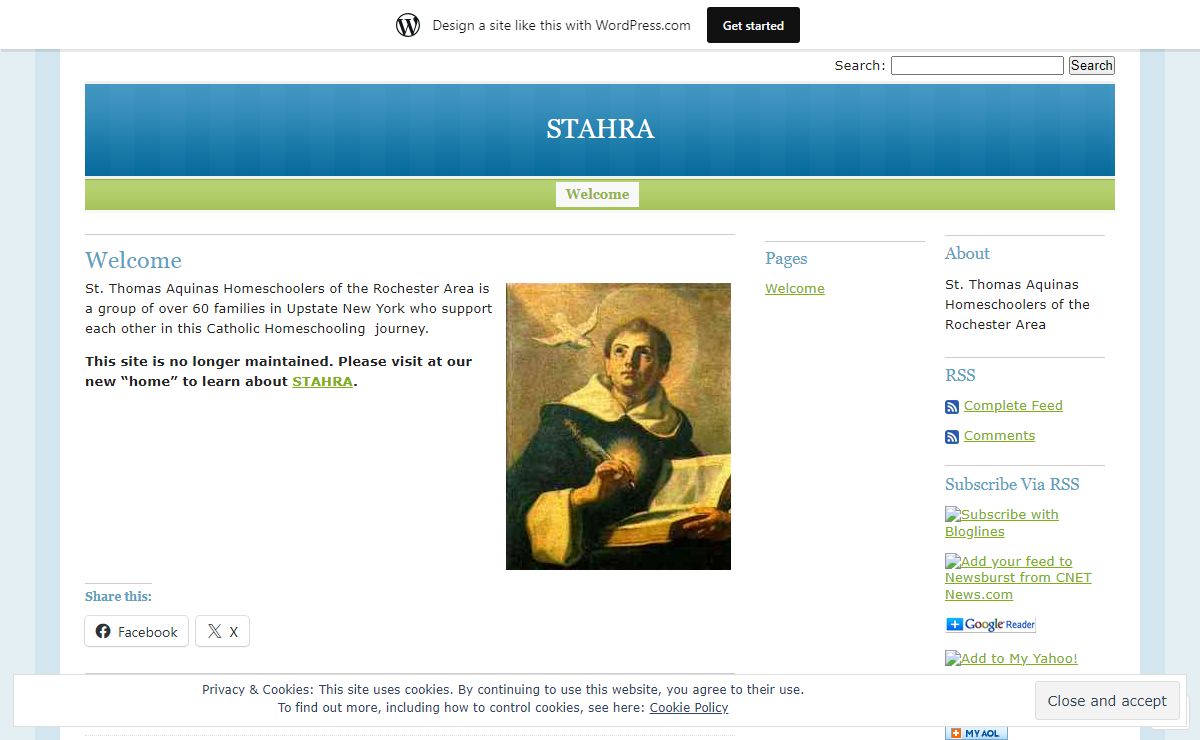Screen dimensions: 1200x740
Task: Click the Comments RSS icon
Action: point(952,437)
